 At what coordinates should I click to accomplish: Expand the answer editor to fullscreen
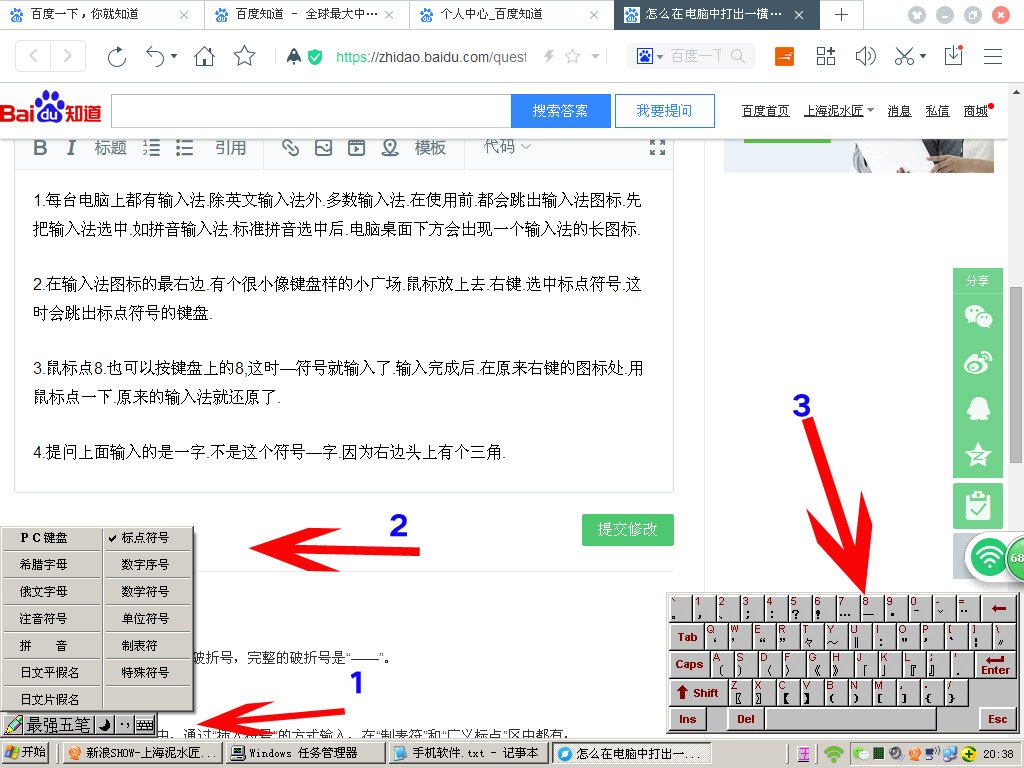(658, 147)
